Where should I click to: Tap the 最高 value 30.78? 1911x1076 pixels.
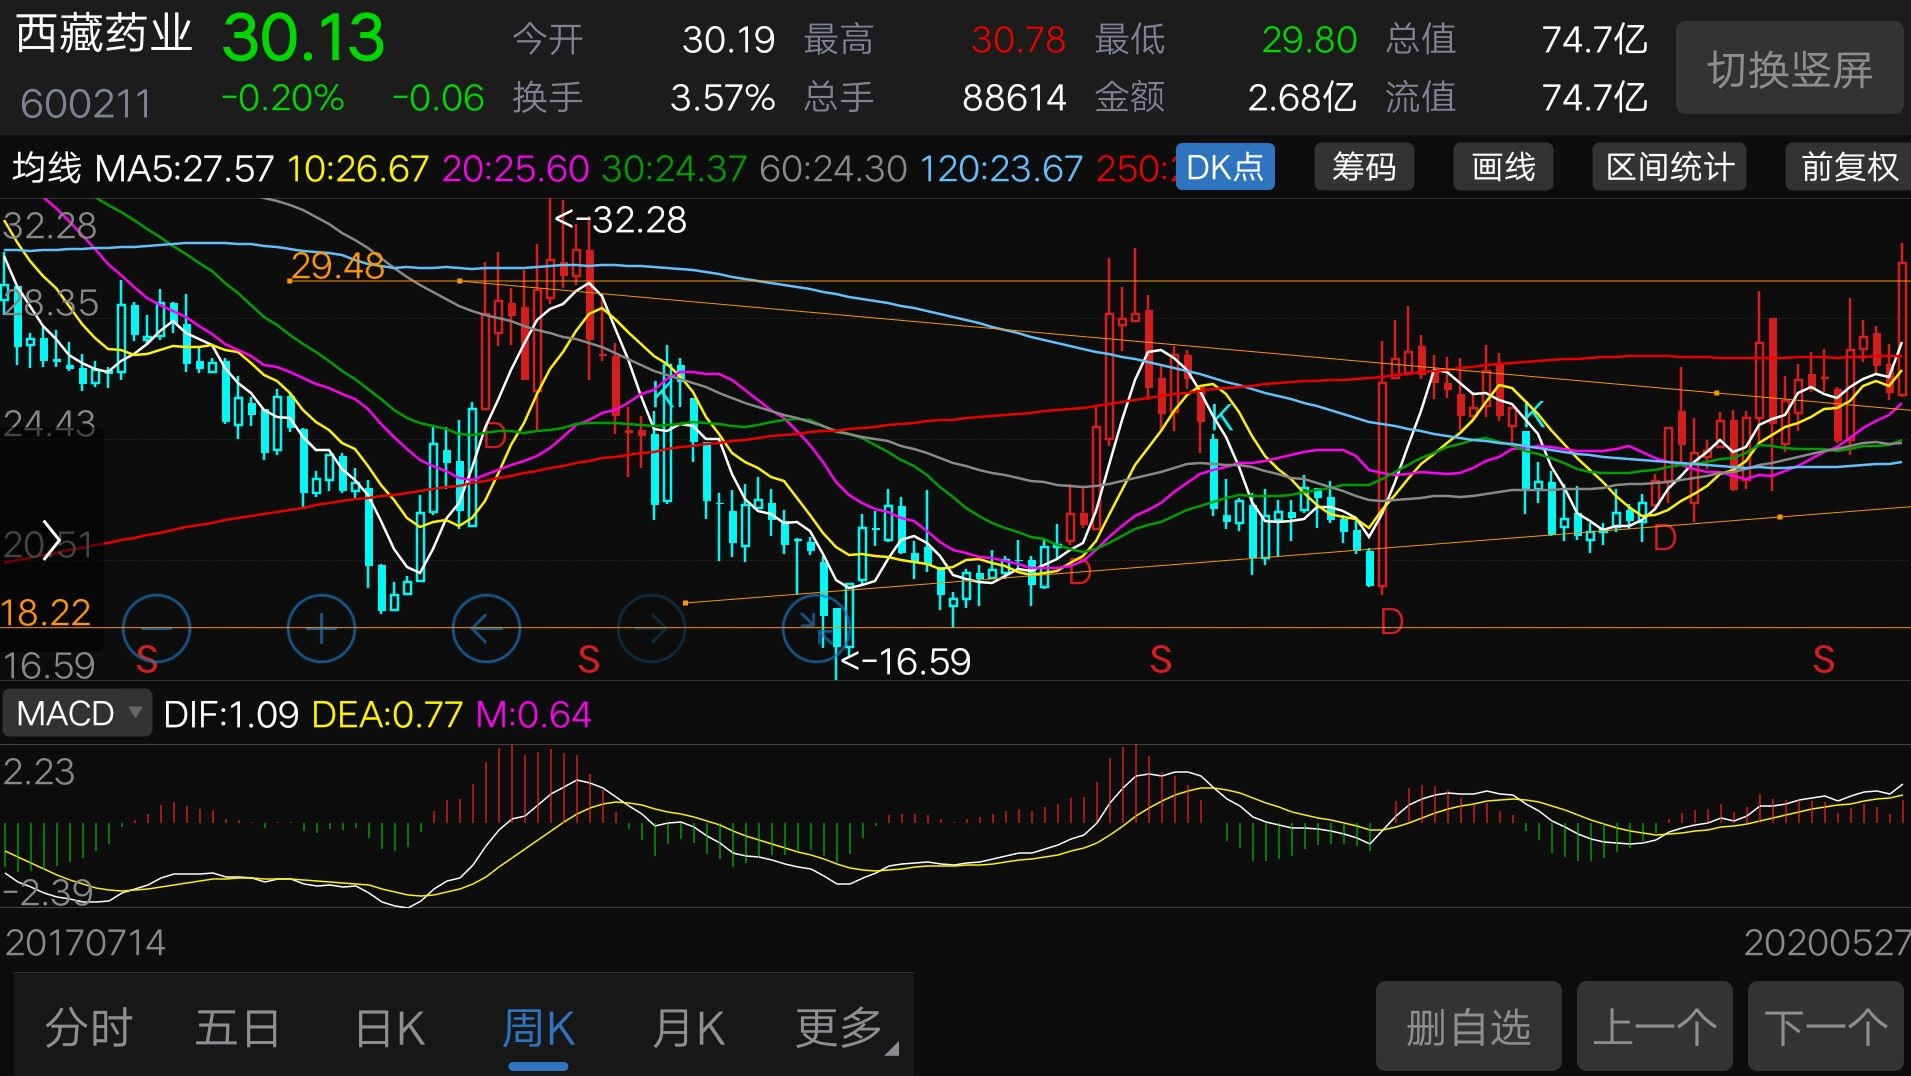point(1018,40)
